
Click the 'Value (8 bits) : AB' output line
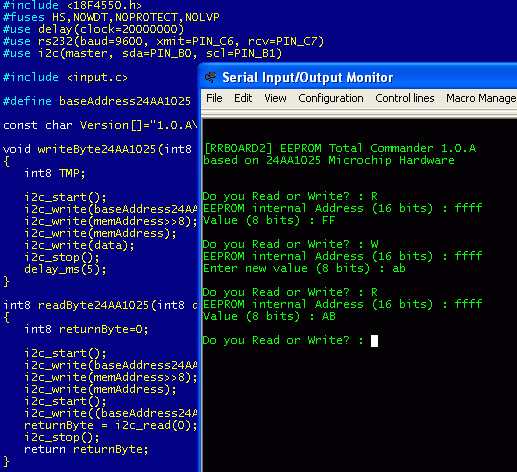[269, 316]
